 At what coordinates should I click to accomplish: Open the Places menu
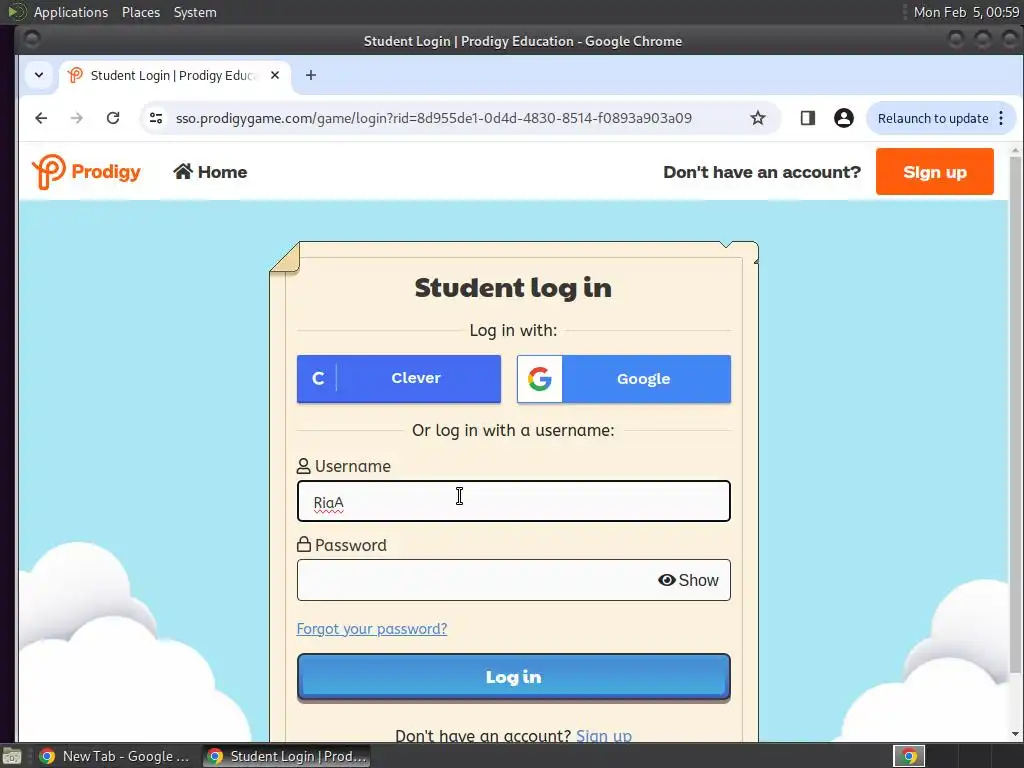(x=141, y=12)
